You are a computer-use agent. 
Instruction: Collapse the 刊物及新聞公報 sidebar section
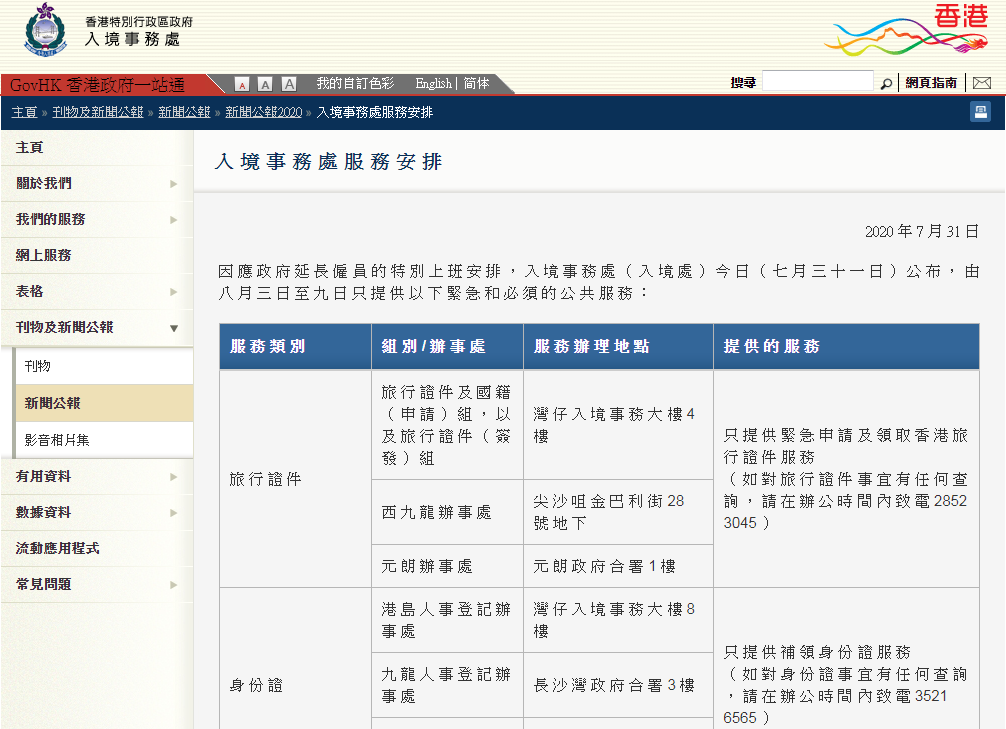click(x=174, y=328)
